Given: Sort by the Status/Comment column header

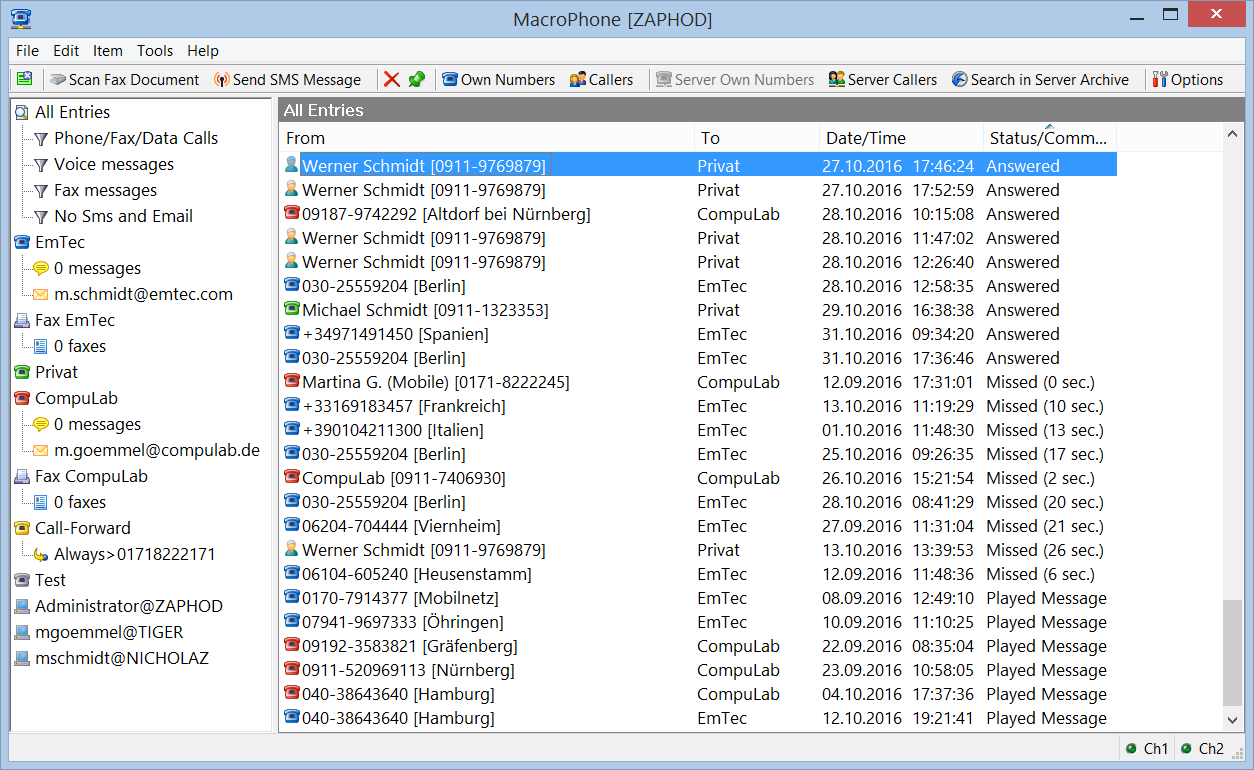Looking at the screenshot, I should 1048,138.
